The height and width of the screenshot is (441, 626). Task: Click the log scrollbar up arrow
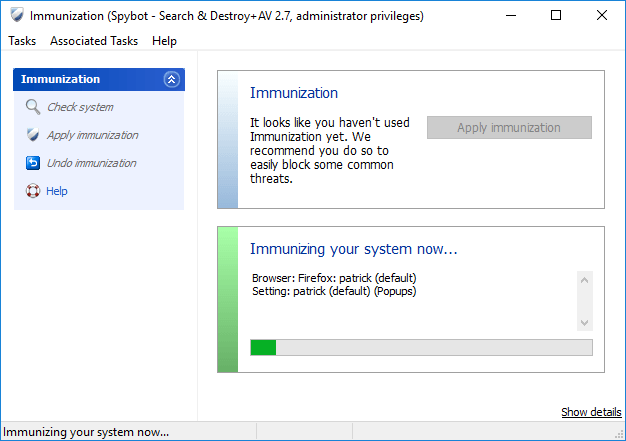click(x=585, y=280)
